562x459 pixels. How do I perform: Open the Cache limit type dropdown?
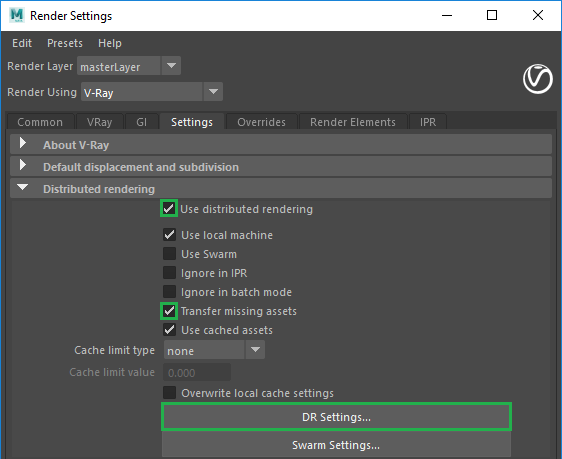(x=214, y=350)
